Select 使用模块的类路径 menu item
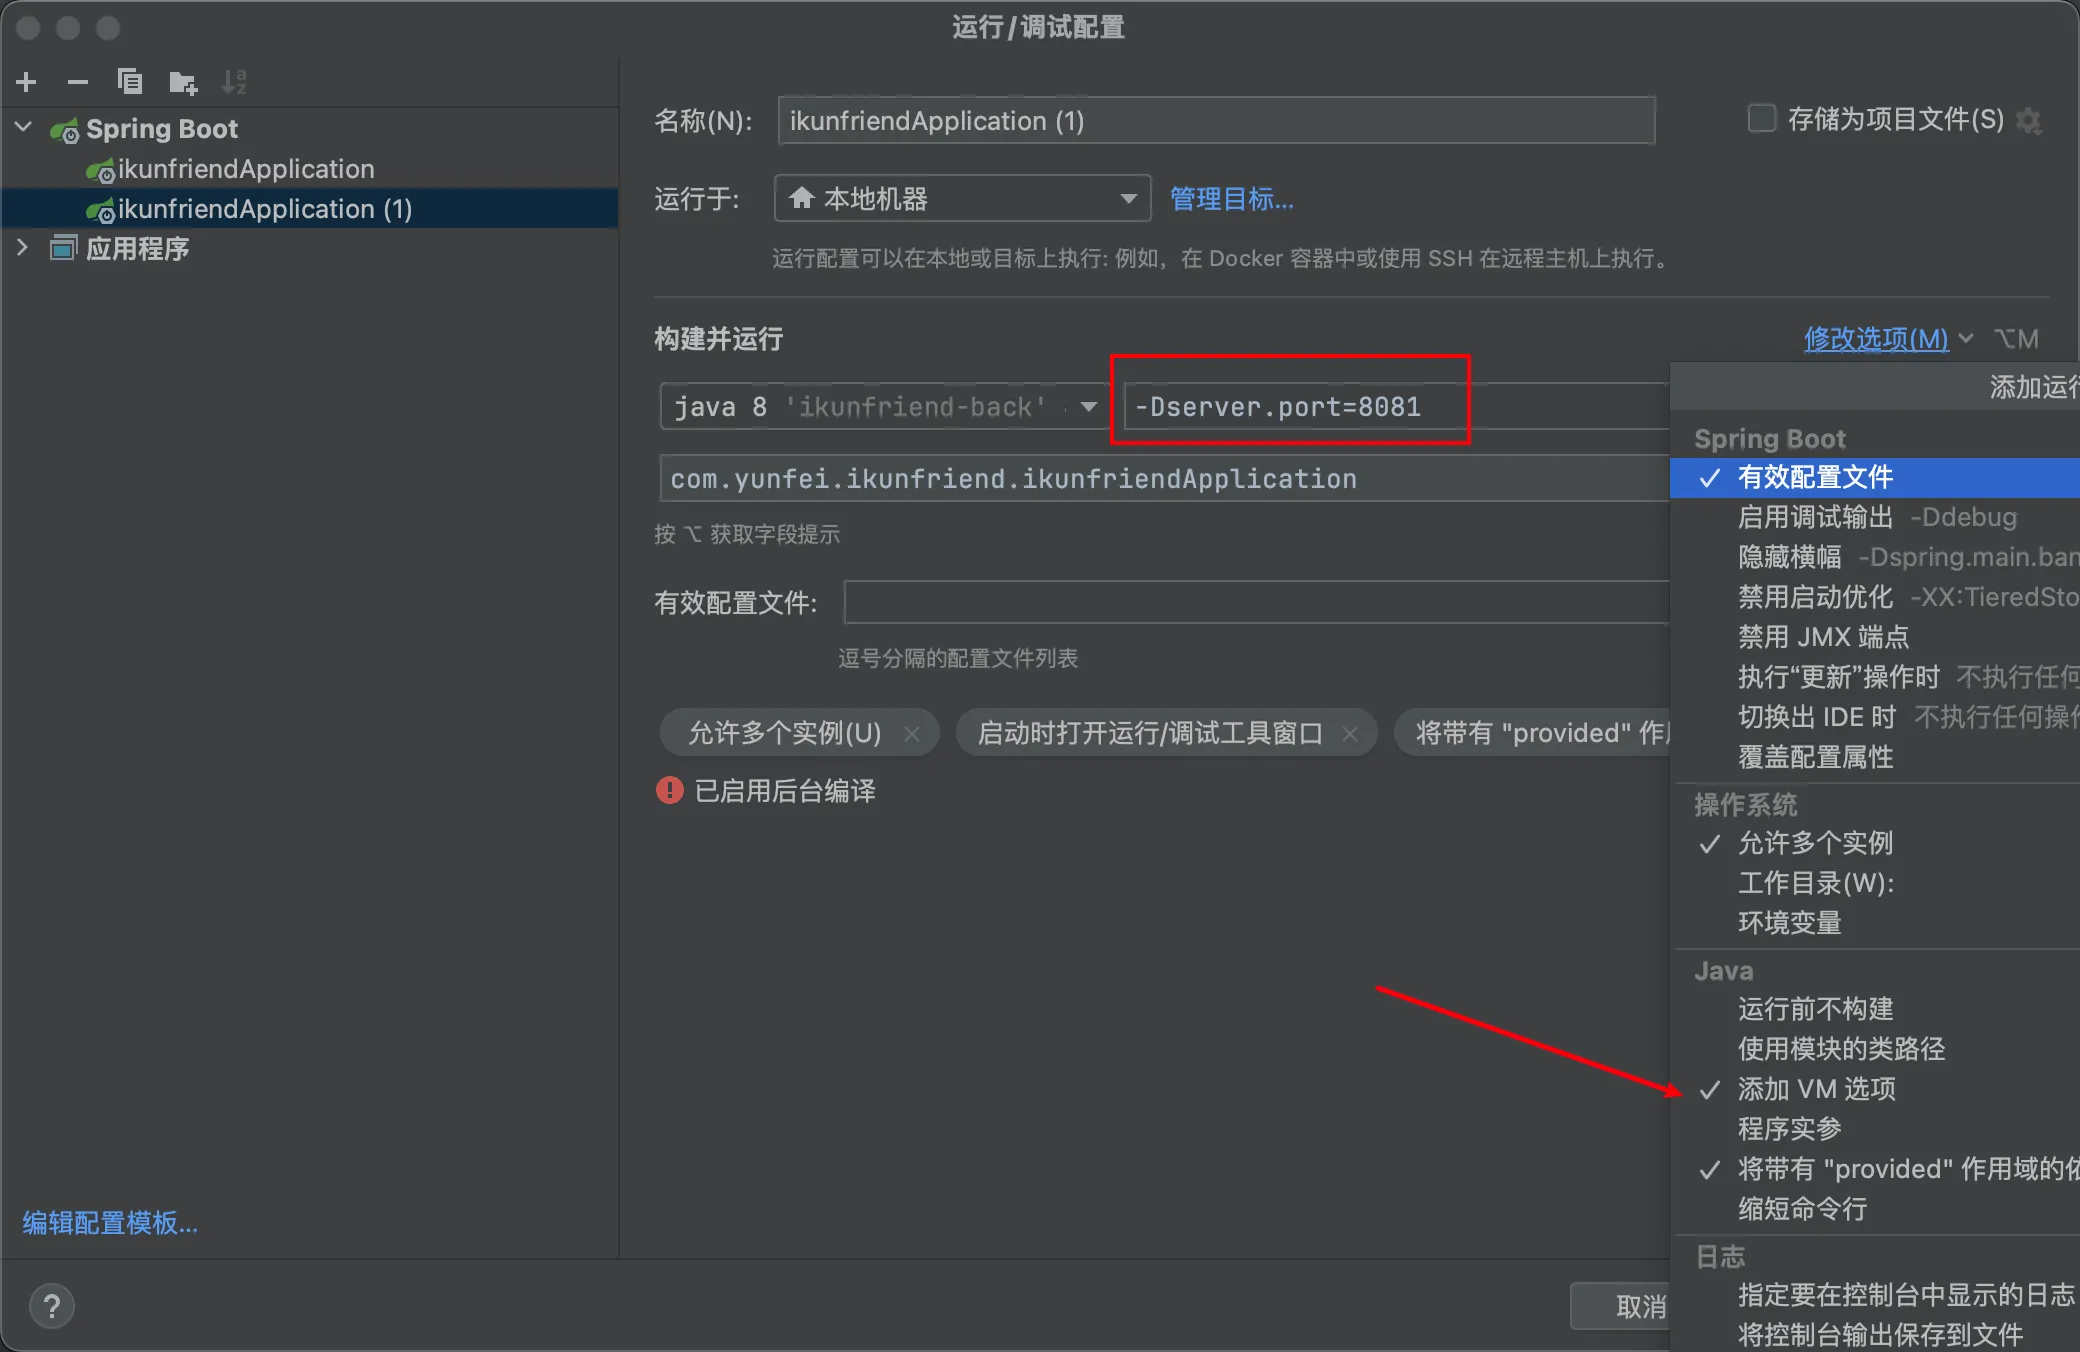This screenshot has height=1352, width=2080. point(1875,1049)
